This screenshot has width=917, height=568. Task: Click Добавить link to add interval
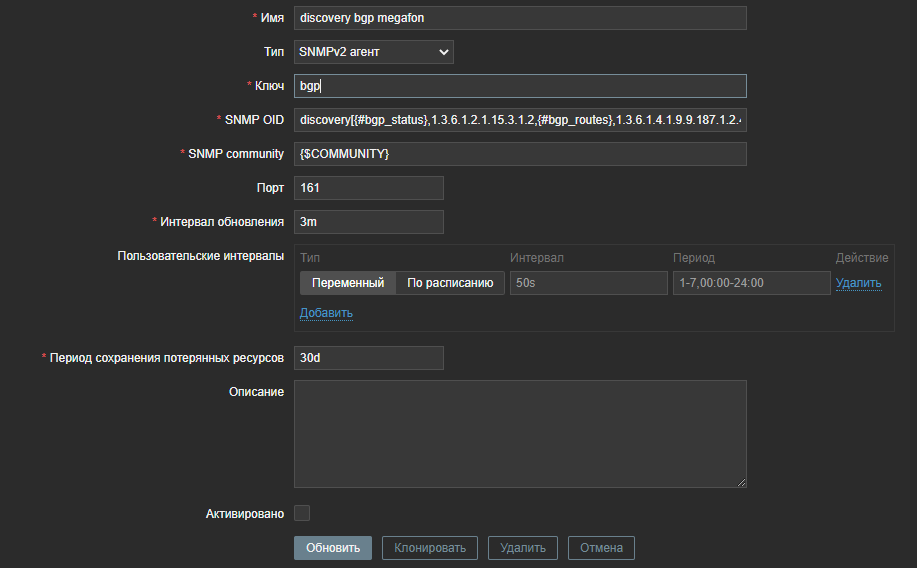(x=326, y=313)
